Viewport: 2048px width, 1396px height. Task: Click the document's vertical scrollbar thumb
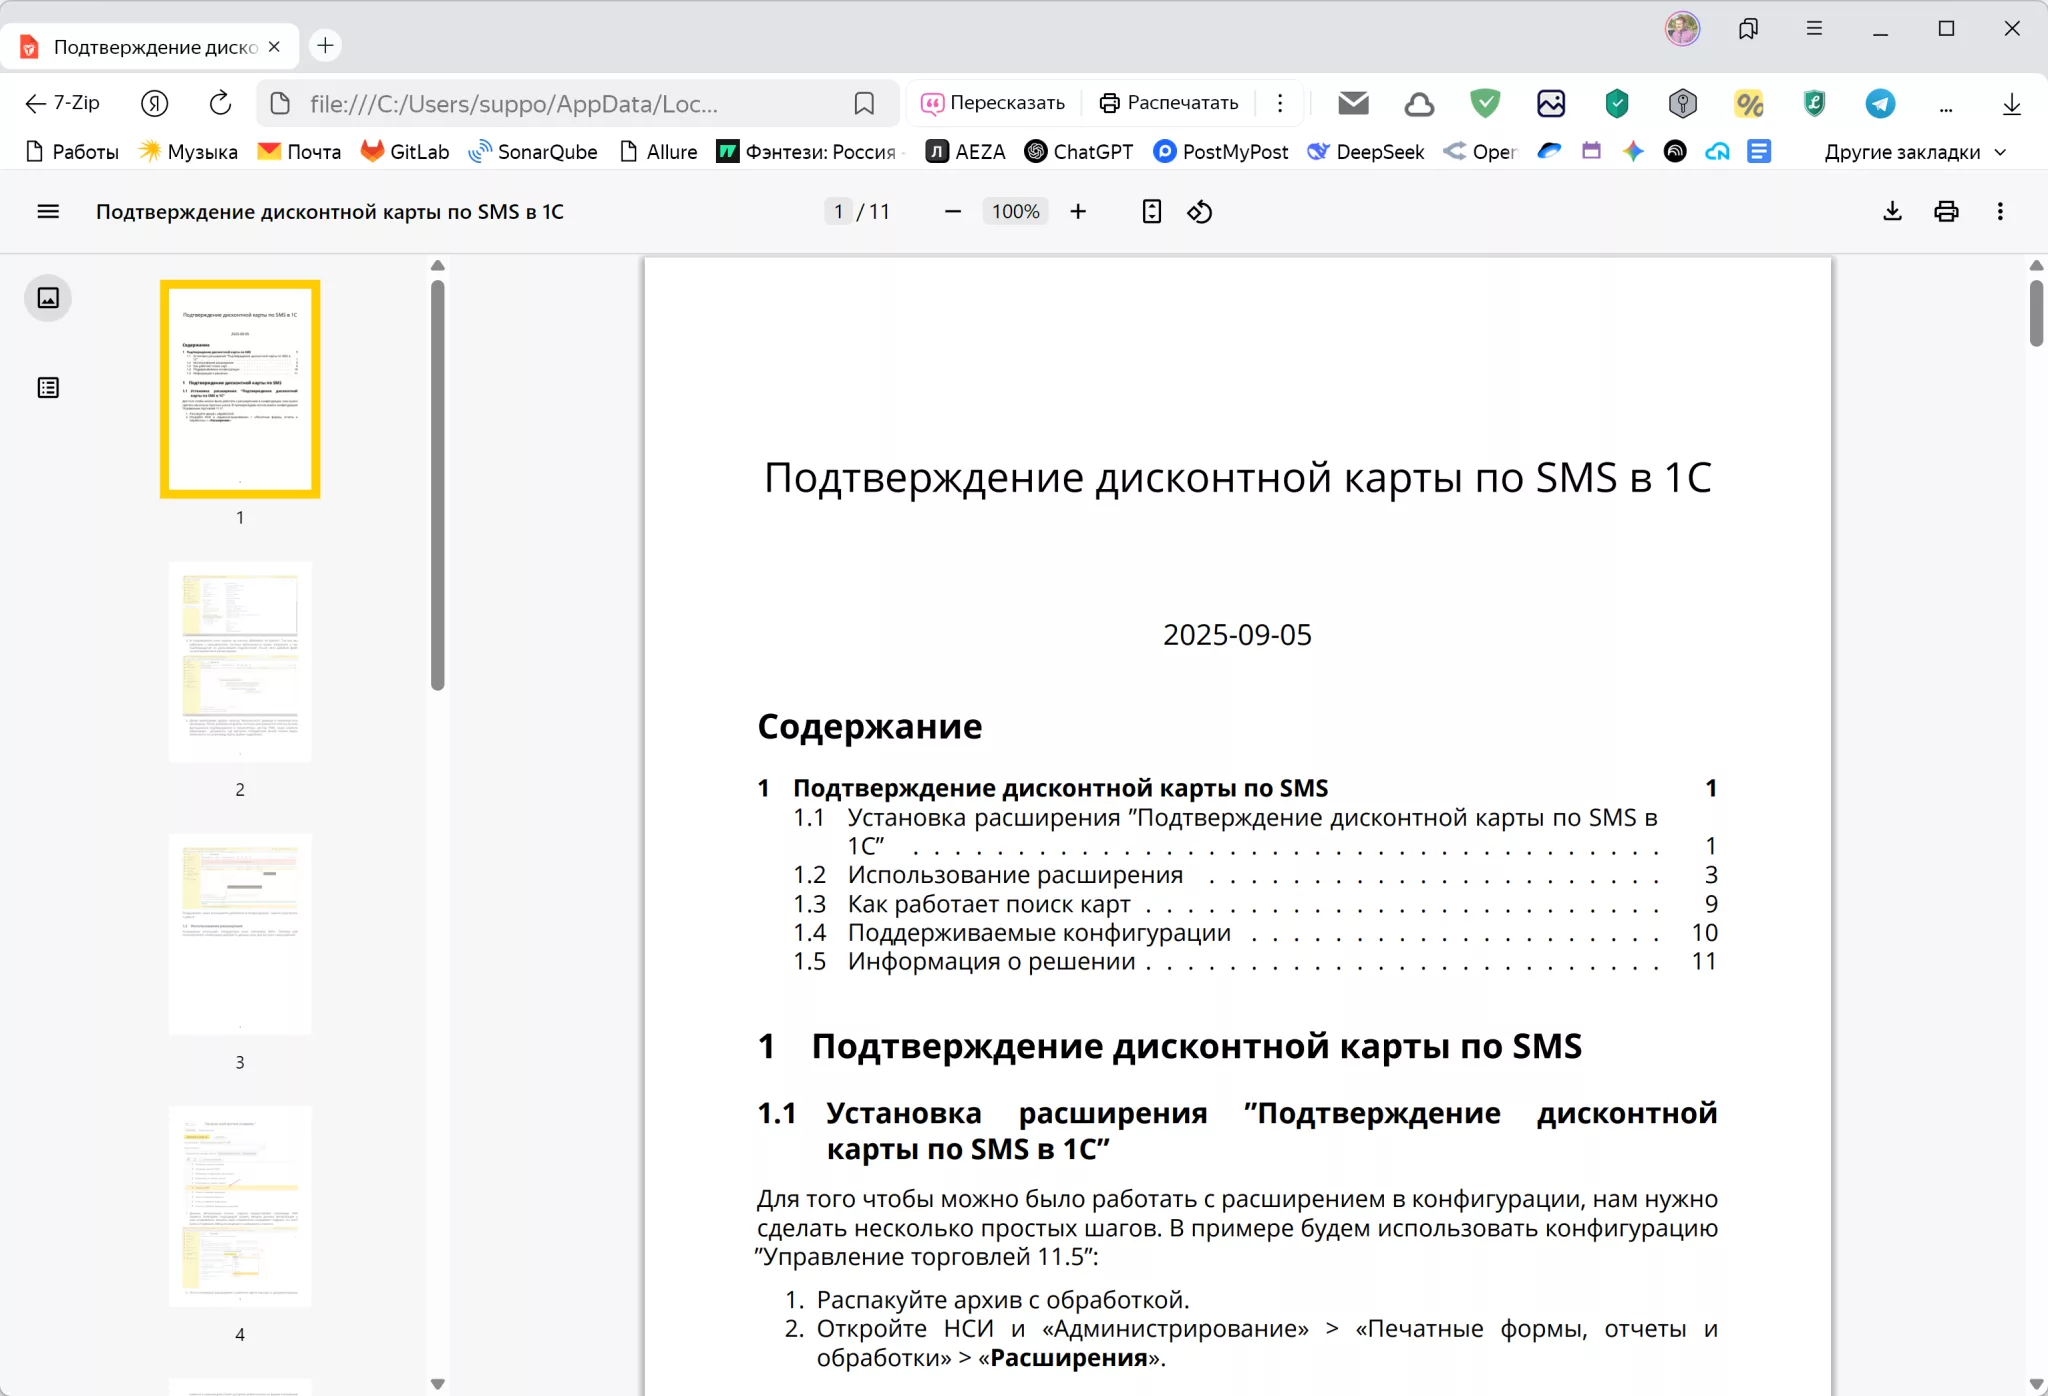pyautogui.click(x=2036, y=313)
